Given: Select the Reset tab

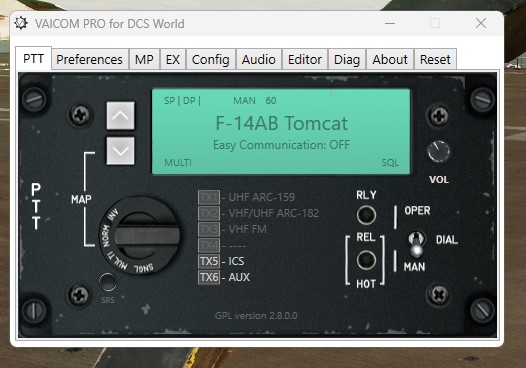Looking at the screenshot, I should pos(435,59).
